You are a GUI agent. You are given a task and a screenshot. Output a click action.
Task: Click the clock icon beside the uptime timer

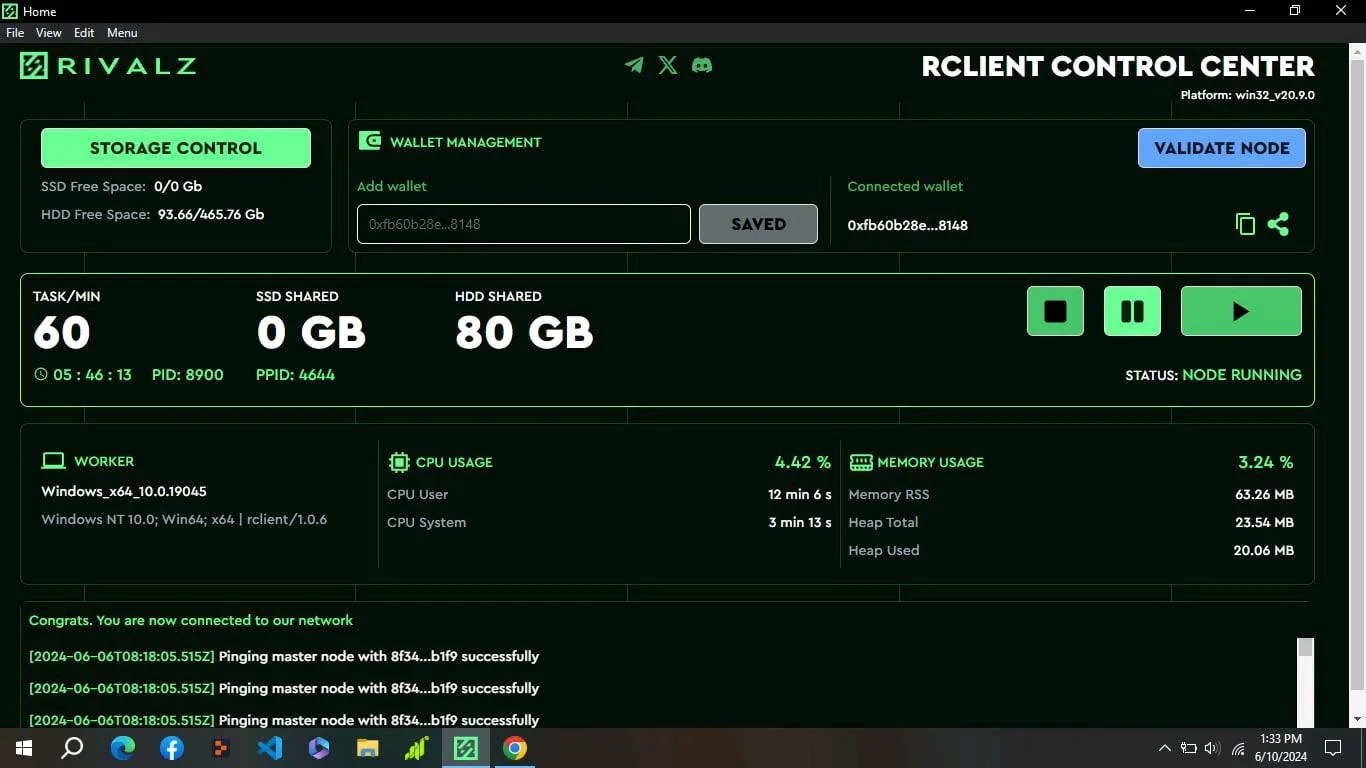40,375
